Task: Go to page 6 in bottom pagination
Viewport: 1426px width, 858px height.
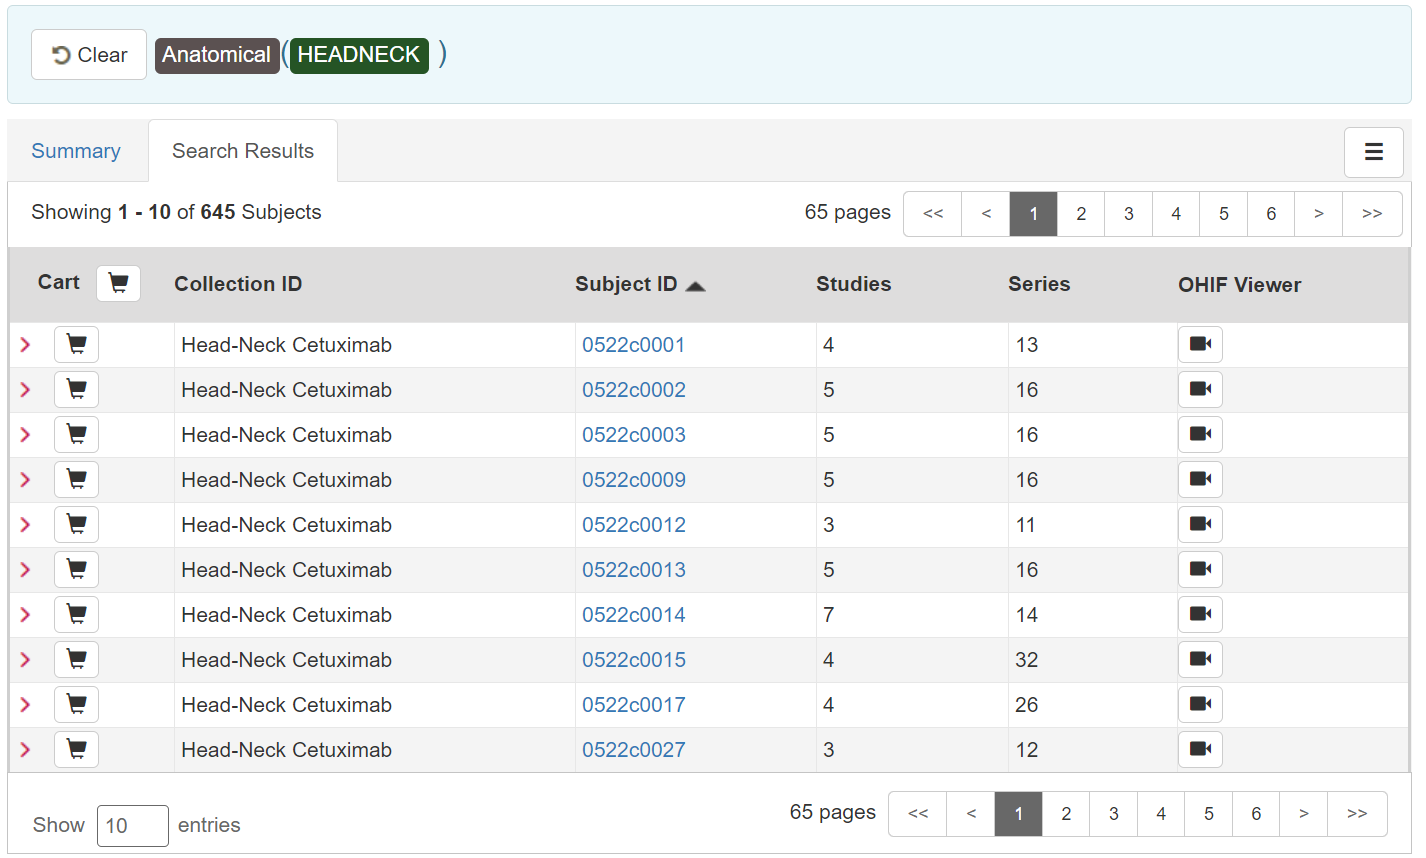Action: (x=1256, y=814)
